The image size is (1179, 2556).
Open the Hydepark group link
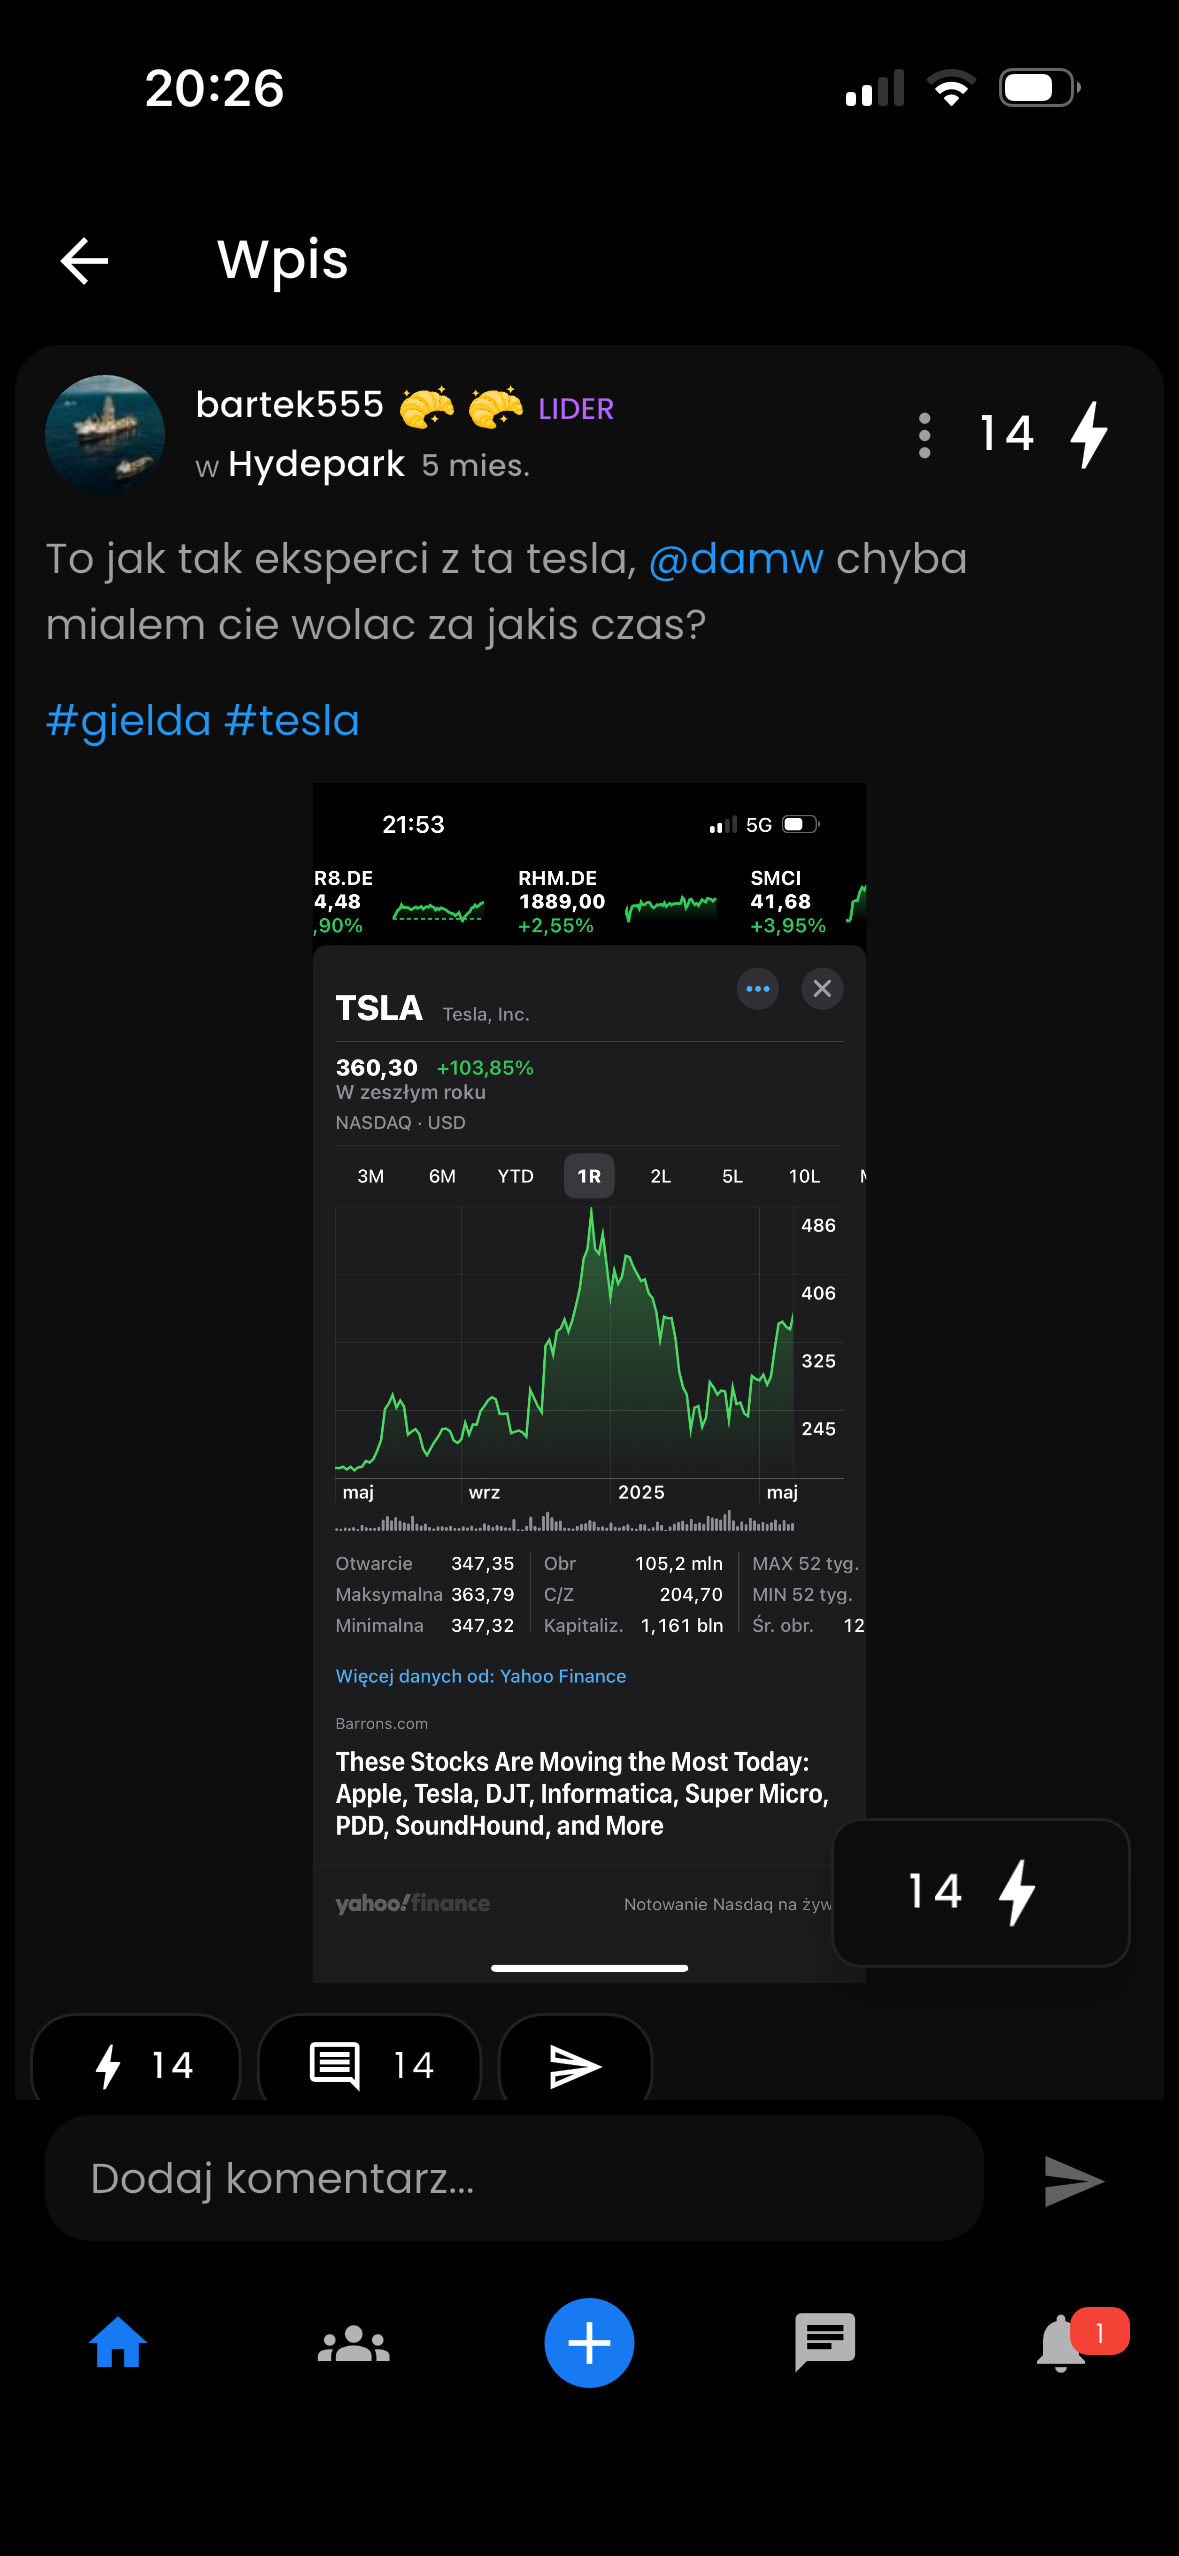pos(316,465)
